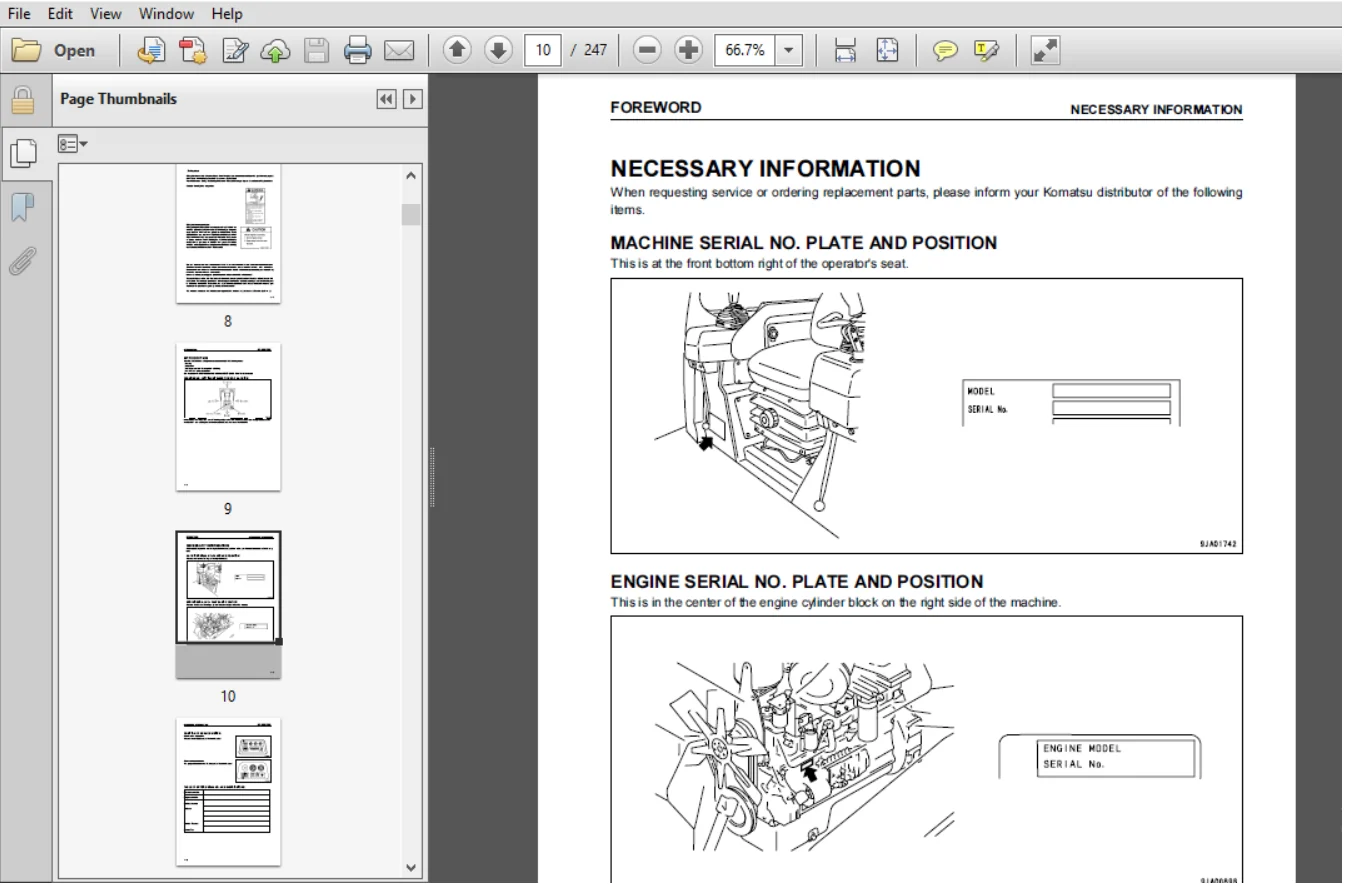Toggle the Page Thumbnails panel icon
Viewport: 1347px width, 886px height.
22,153
